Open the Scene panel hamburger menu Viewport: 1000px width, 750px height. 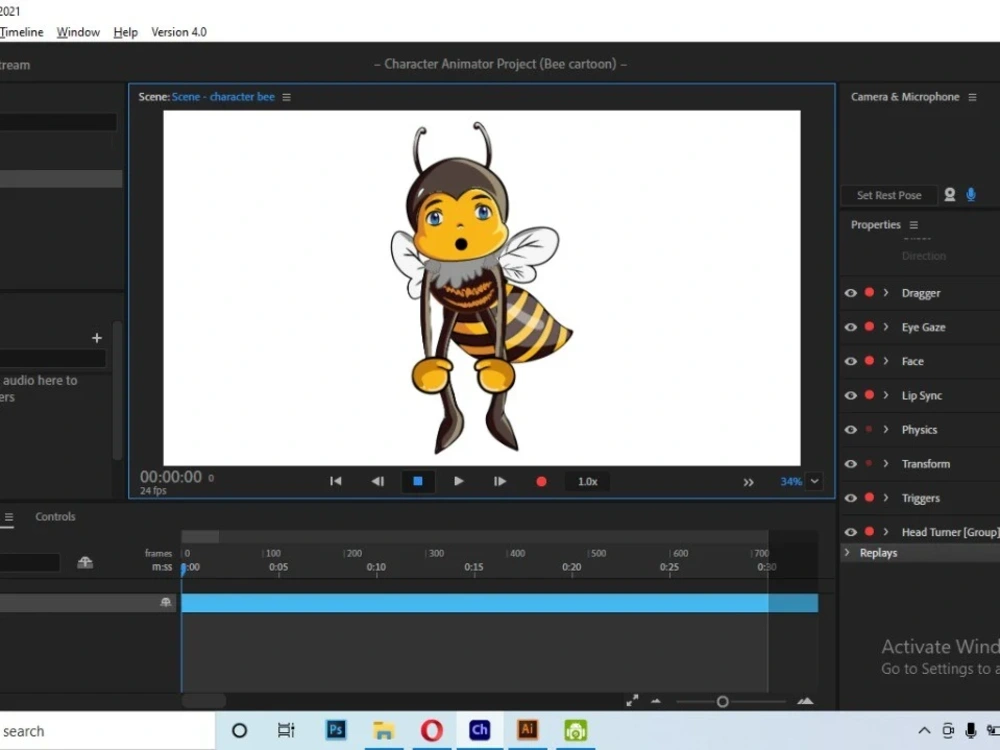pos(286,97)
